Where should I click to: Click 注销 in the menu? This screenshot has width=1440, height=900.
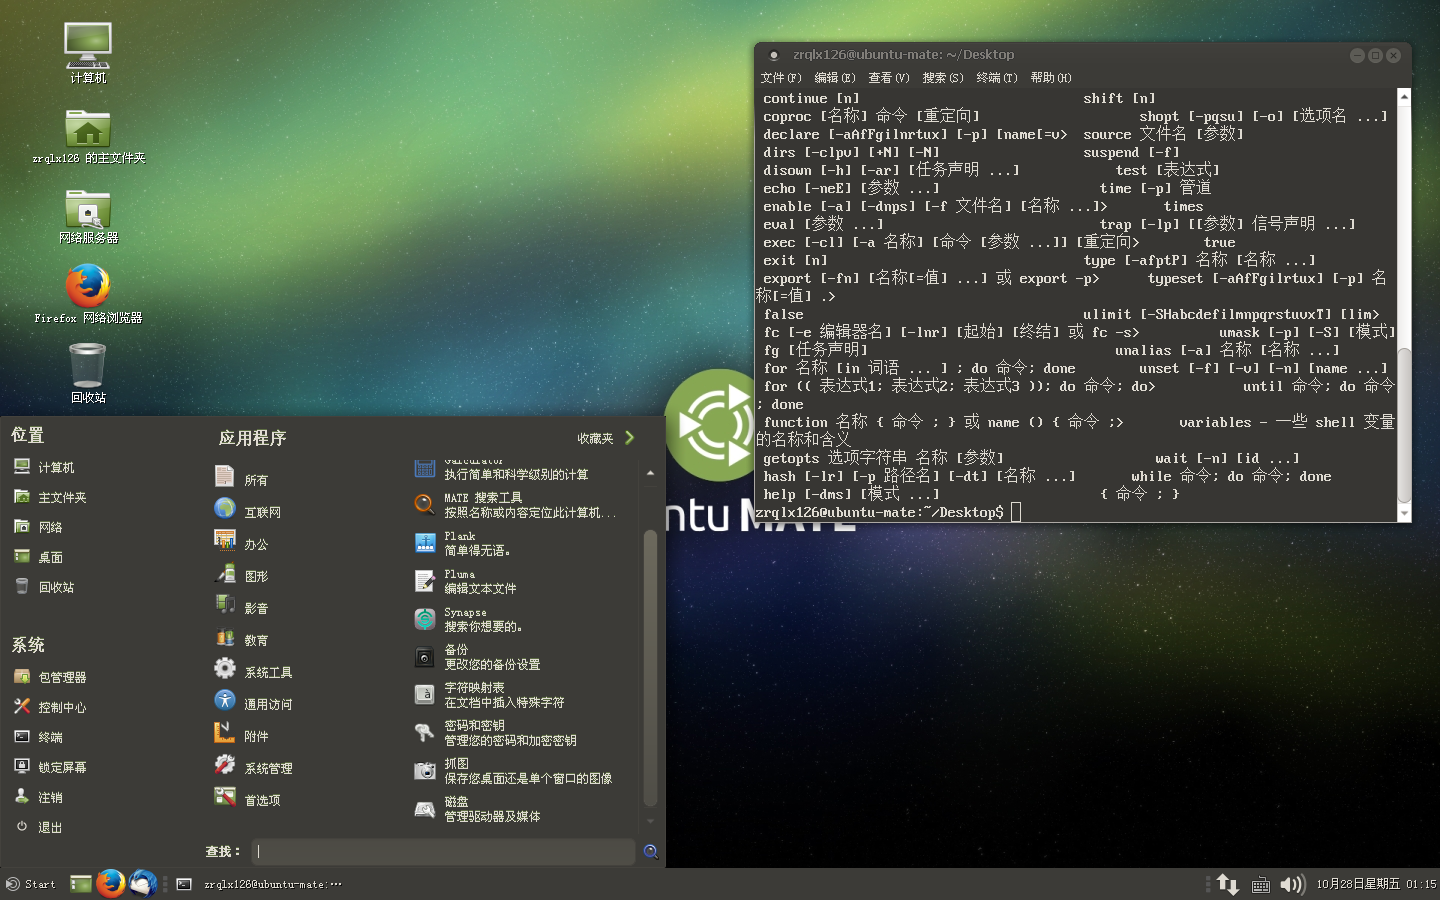[39, 797]
